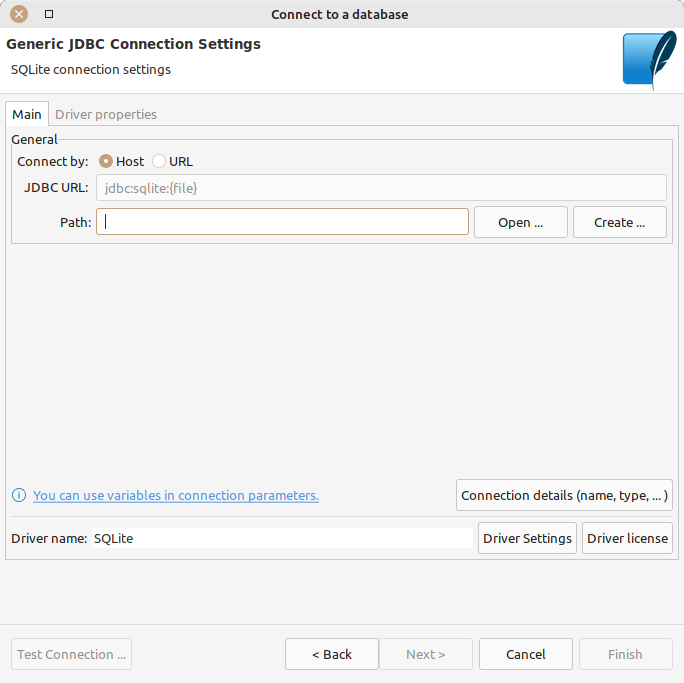The width and height of the screenshot is (684, 683).
Task: Maximize the database connection window
Action: click(x=49, y=14)
